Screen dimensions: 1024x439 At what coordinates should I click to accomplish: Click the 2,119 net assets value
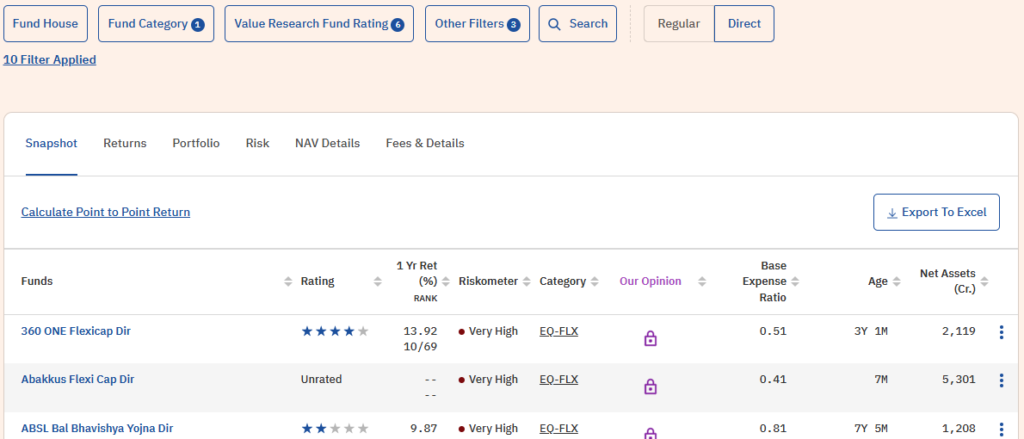pyautogui.click(x=959, y=331)
